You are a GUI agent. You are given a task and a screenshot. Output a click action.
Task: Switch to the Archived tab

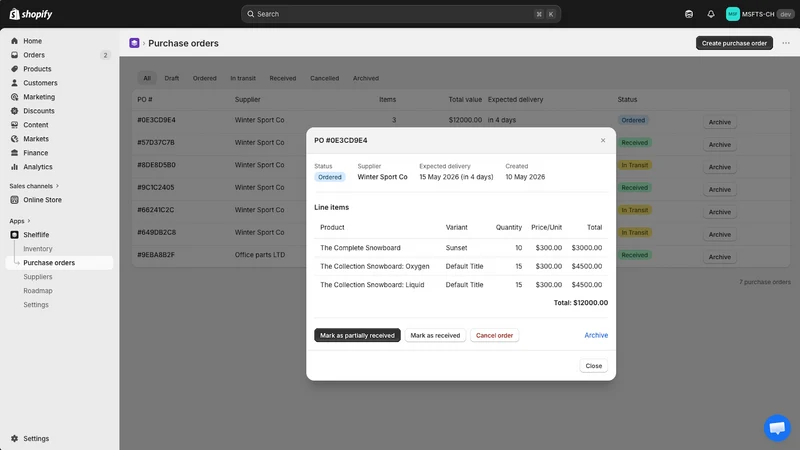click(x=366, y=78)
